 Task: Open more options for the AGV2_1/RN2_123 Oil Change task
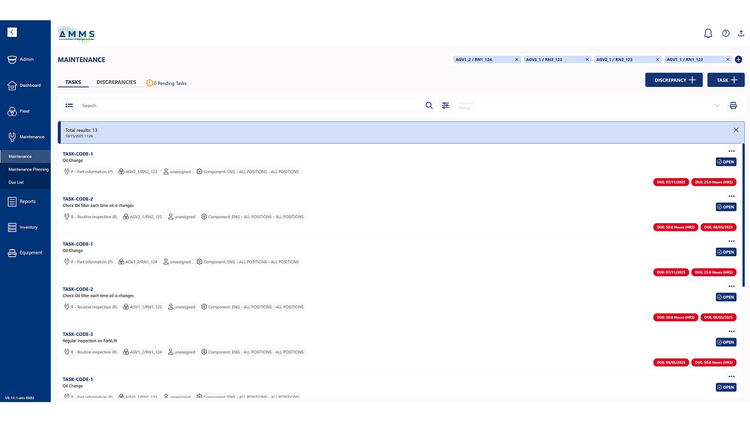[x=731, y=151]
